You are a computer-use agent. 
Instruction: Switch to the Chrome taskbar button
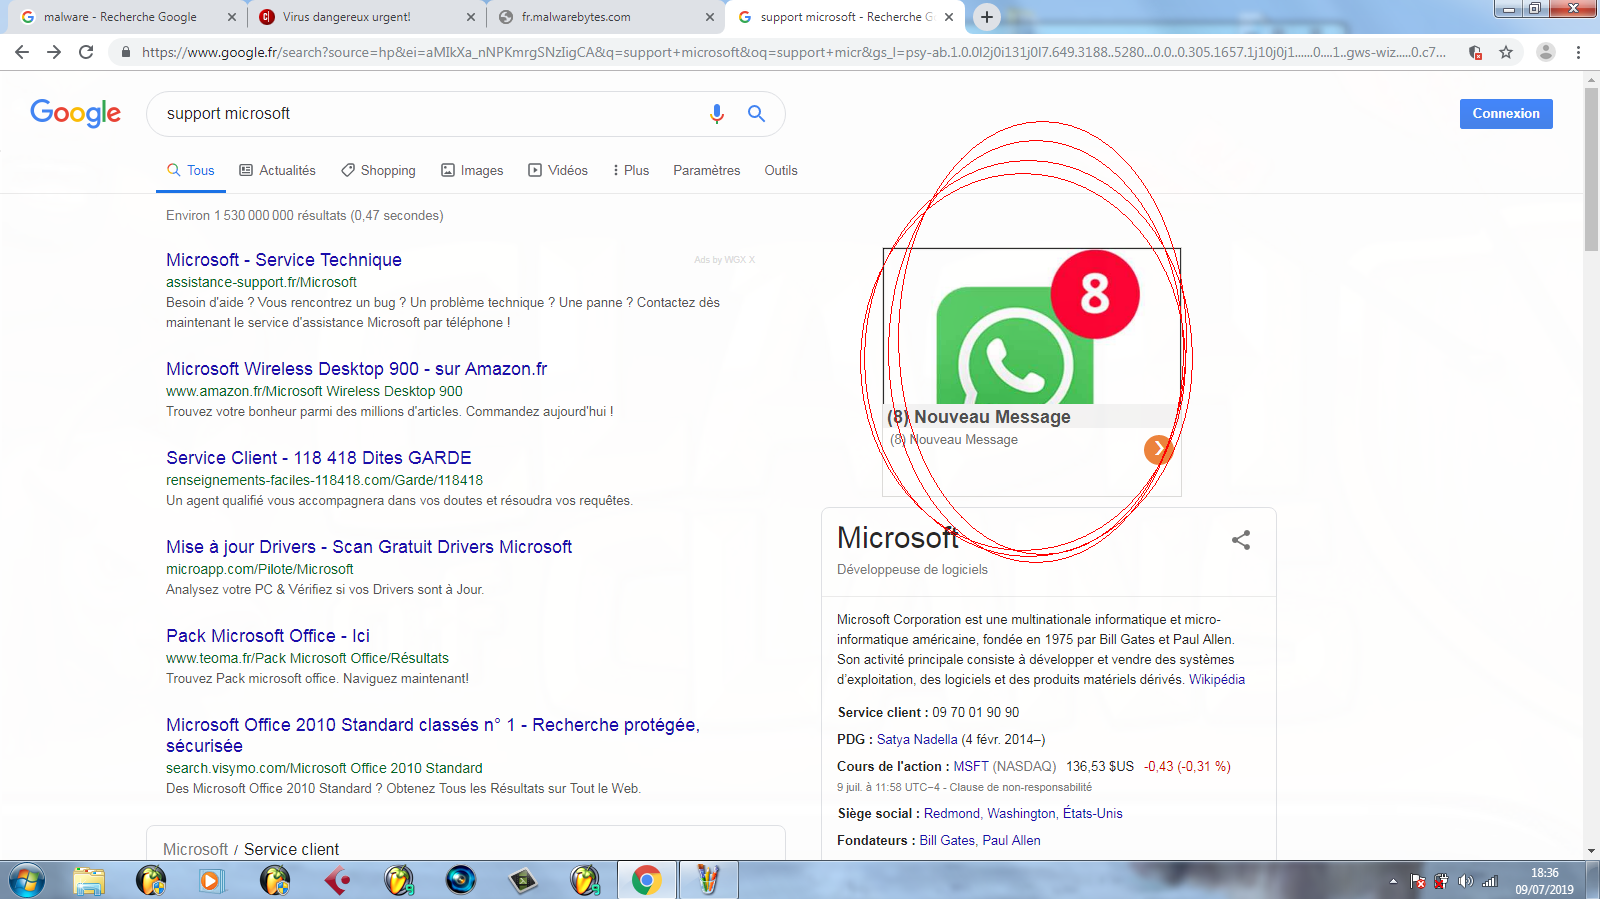click(x=646, y=880)
